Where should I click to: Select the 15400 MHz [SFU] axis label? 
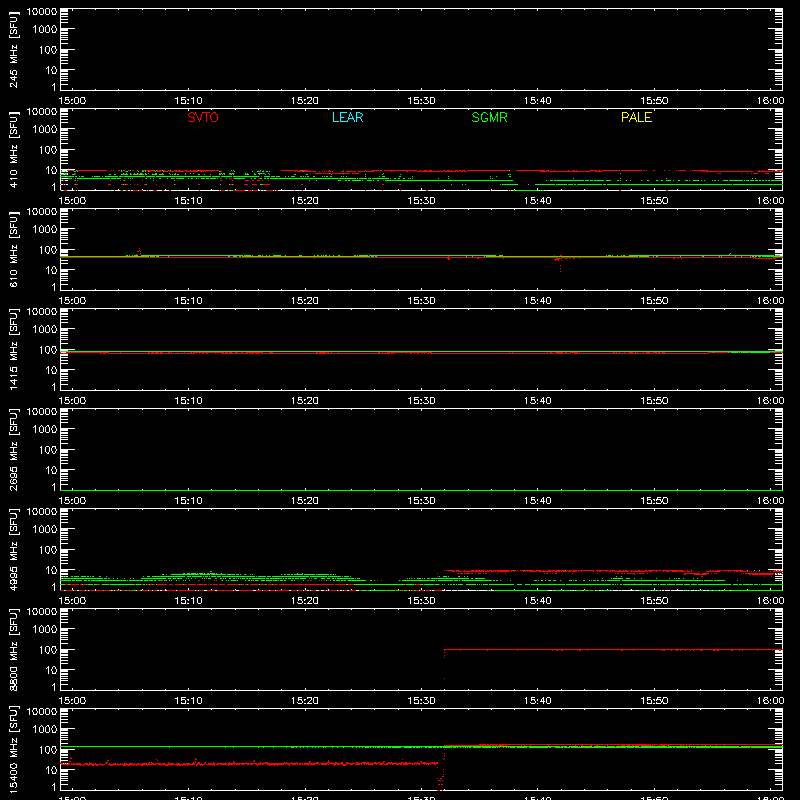coord(13,750)
